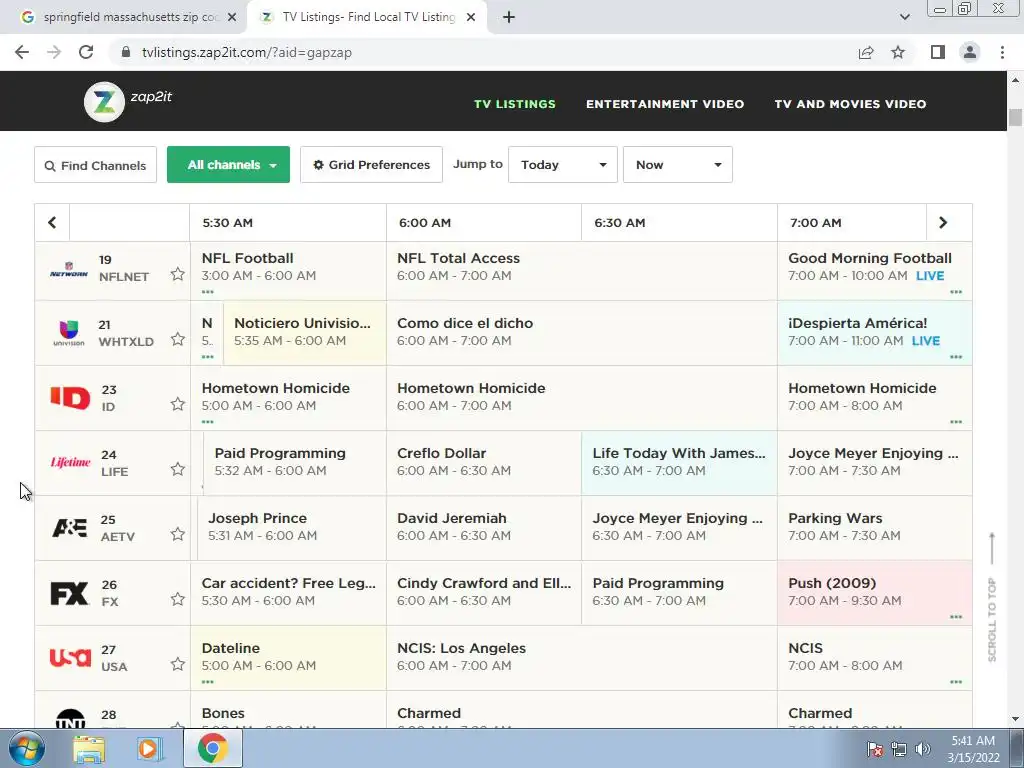Click the browser address bar URL
The width and height of the screenshot is (1024, 768).
[247, 52]
